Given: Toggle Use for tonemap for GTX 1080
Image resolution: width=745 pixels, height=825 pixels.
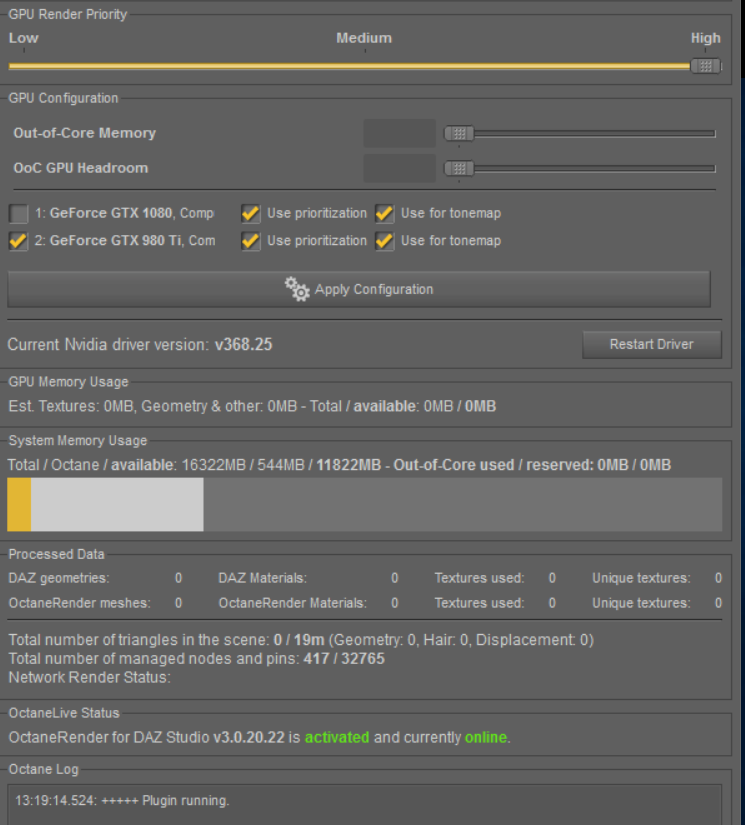Looking at the screenshot, I should 385,214.
